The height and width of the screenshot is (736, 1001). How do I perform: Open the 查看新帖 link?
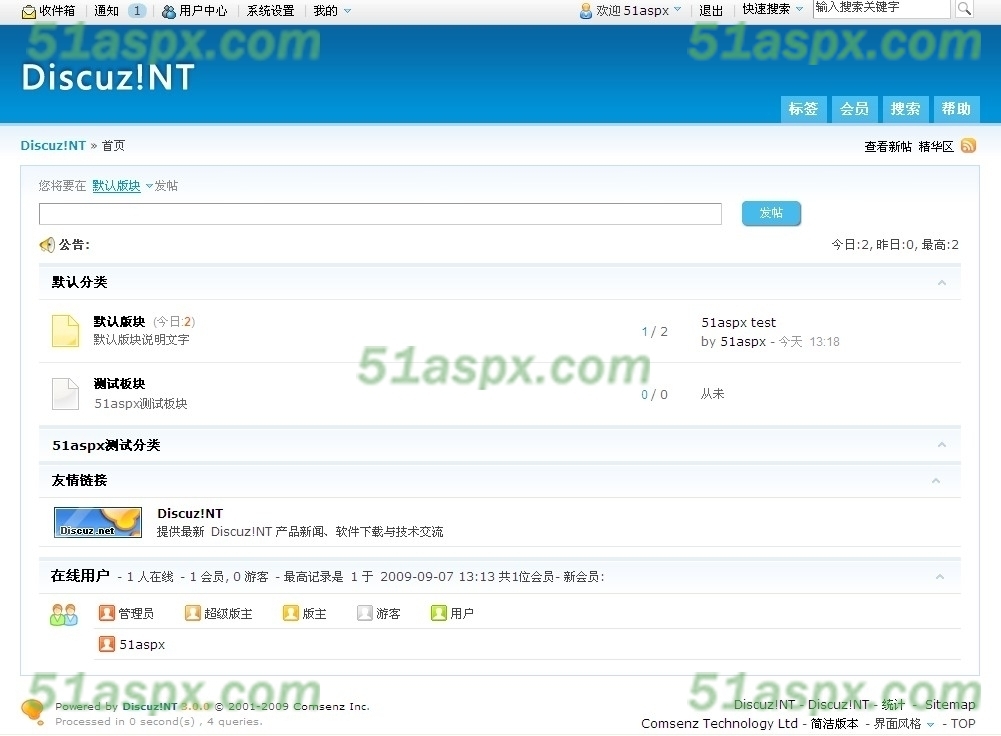pyautogui.click(x=888, y=147)
